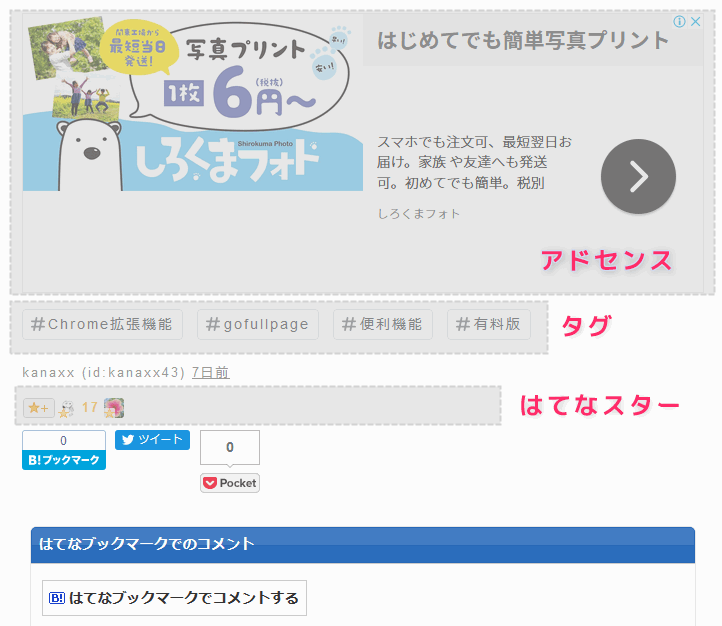This screenshot has width=722, height=626.
Task: Open the しろくまフォト banner image
Action: pos(192,103)
